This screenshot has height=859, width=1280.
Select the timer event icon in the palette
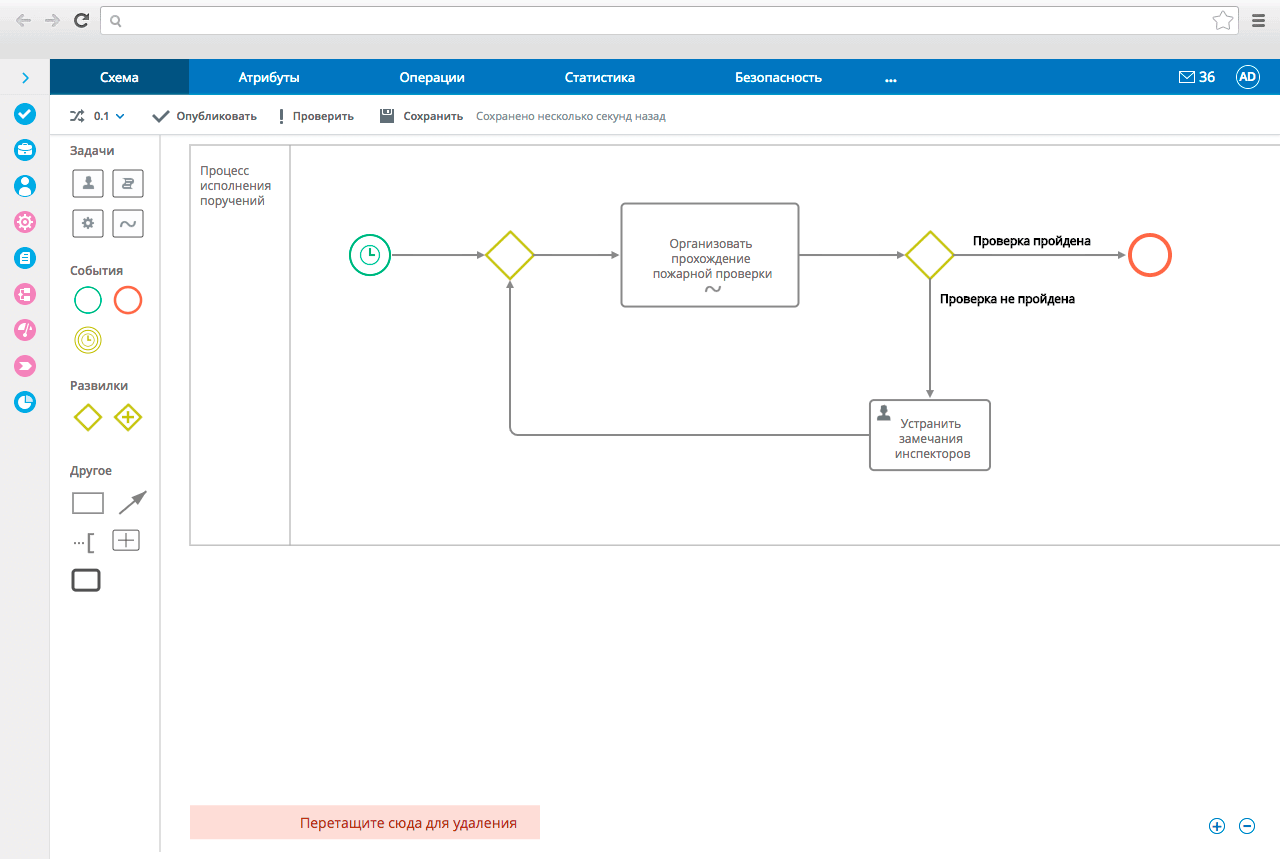pyautogui.click(x=88, y=341)
